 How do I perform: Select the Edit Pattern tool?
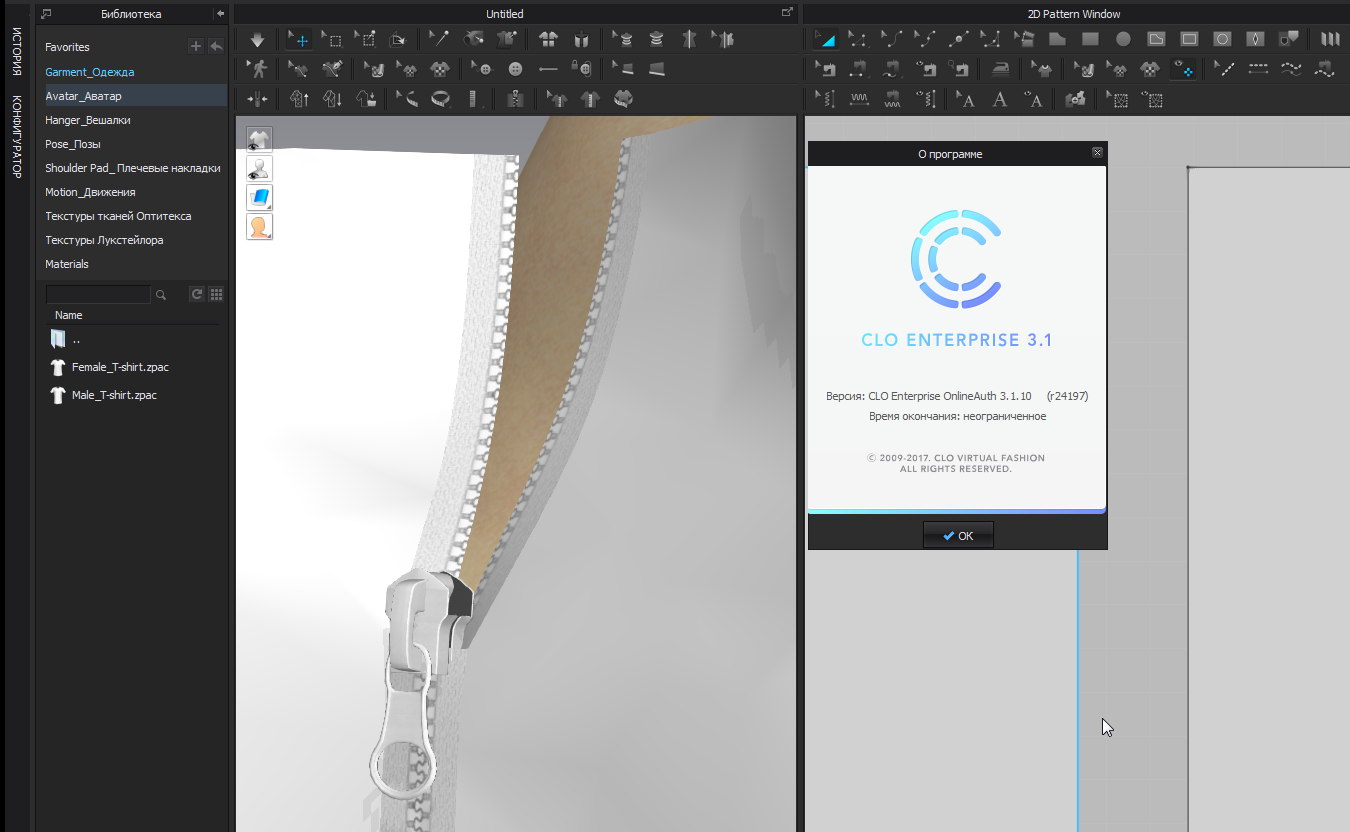pos(825,40)
